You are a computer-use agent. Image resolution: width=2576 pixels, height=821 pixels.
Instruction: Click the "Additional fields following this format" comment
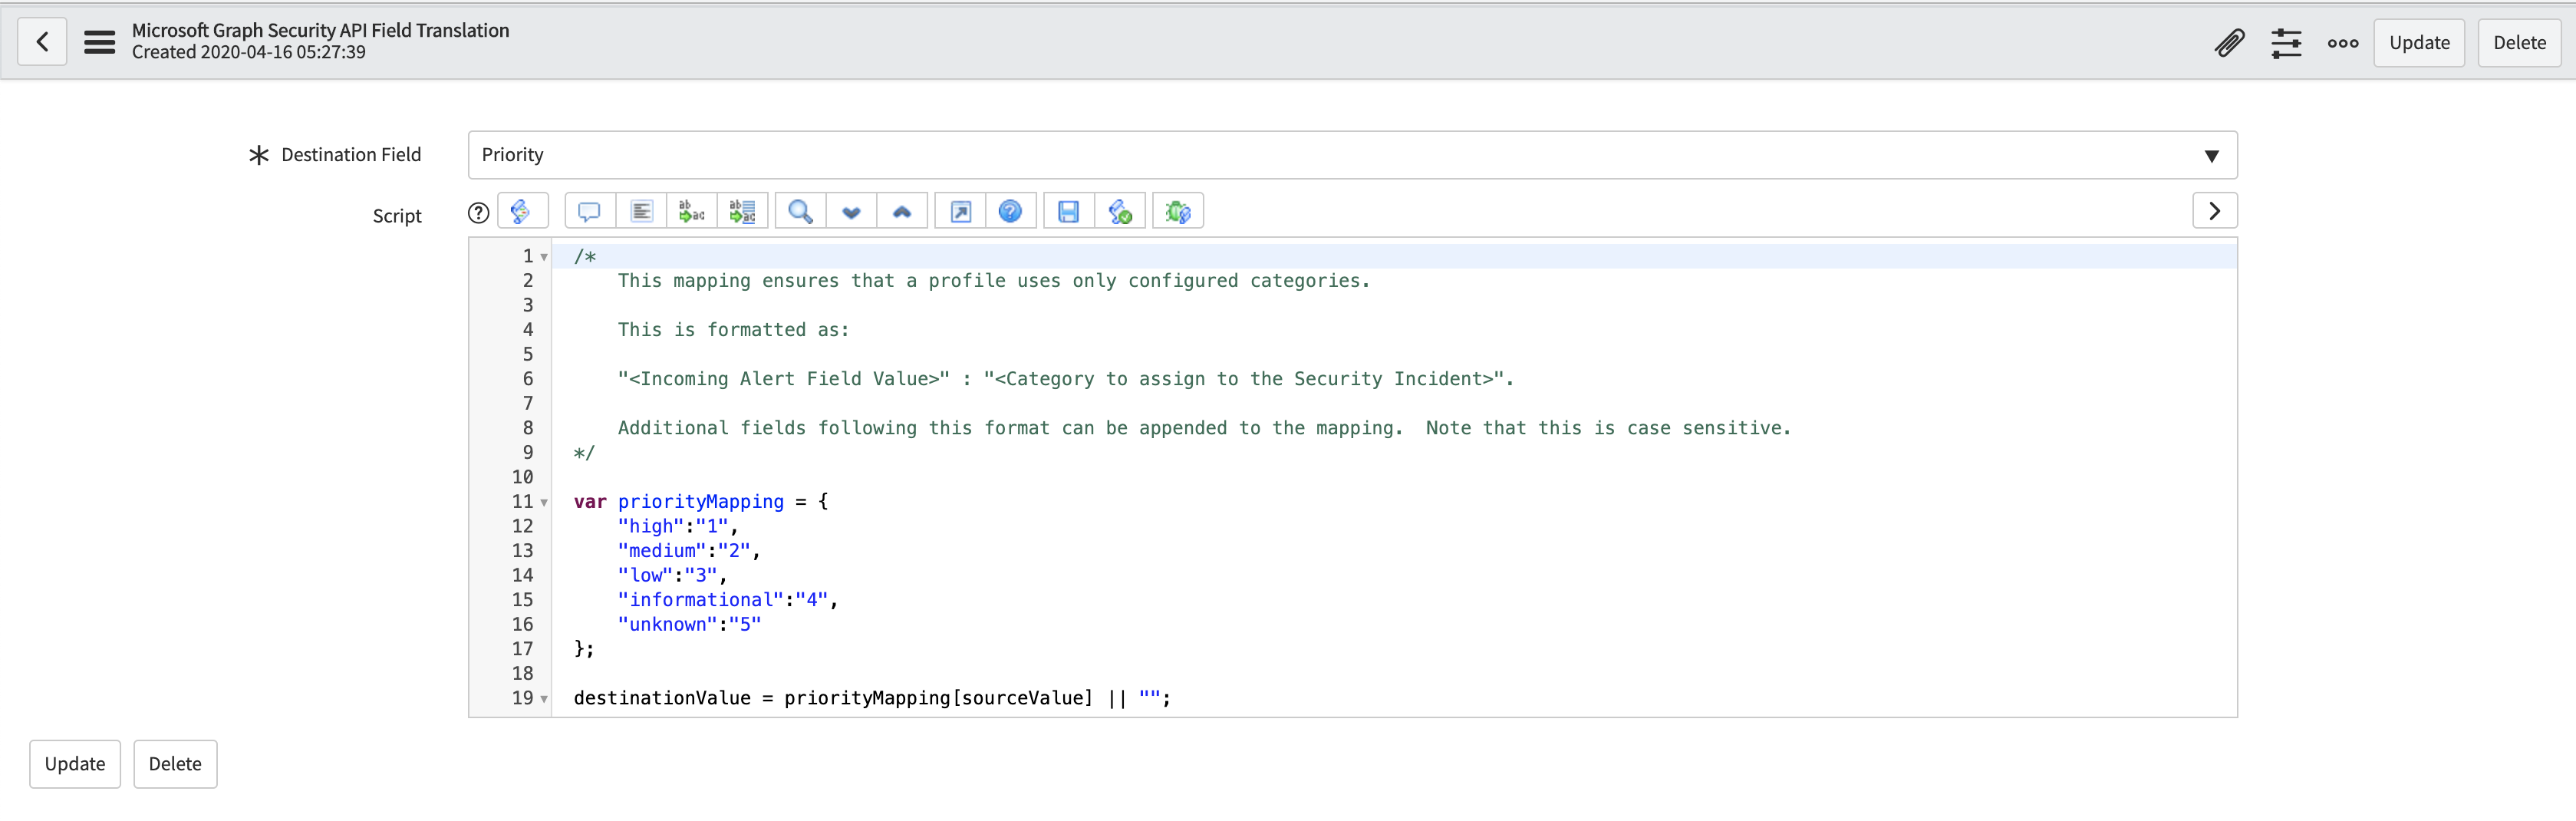tap(1204, 428)
